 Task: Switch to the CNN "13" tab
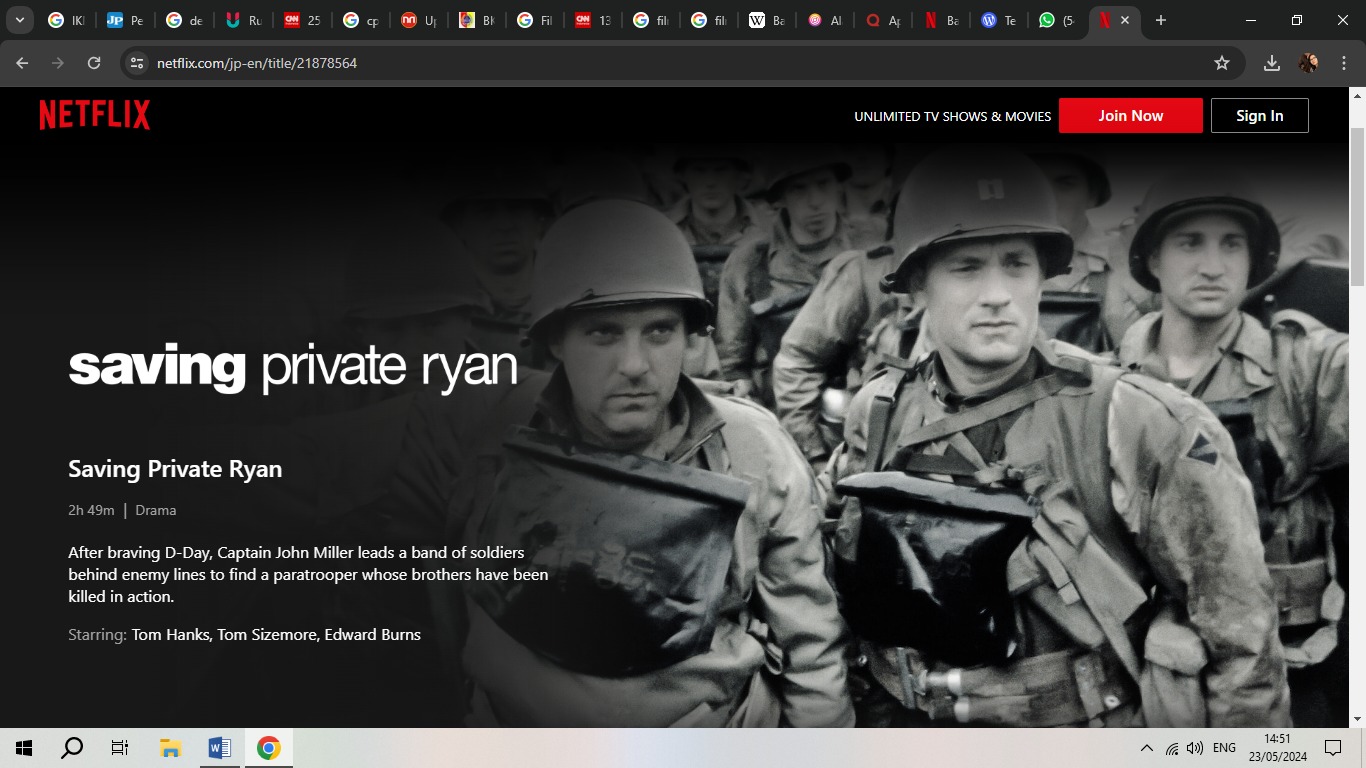(x=594, y=20)
